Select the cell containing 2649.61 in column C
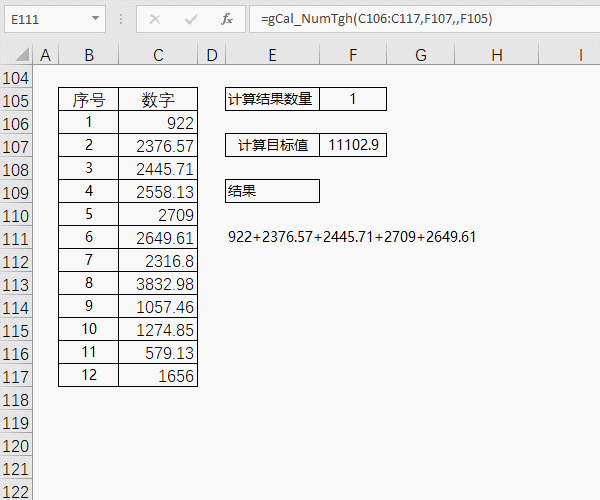Viewport: 600px width, 500px height. (158, 237)
